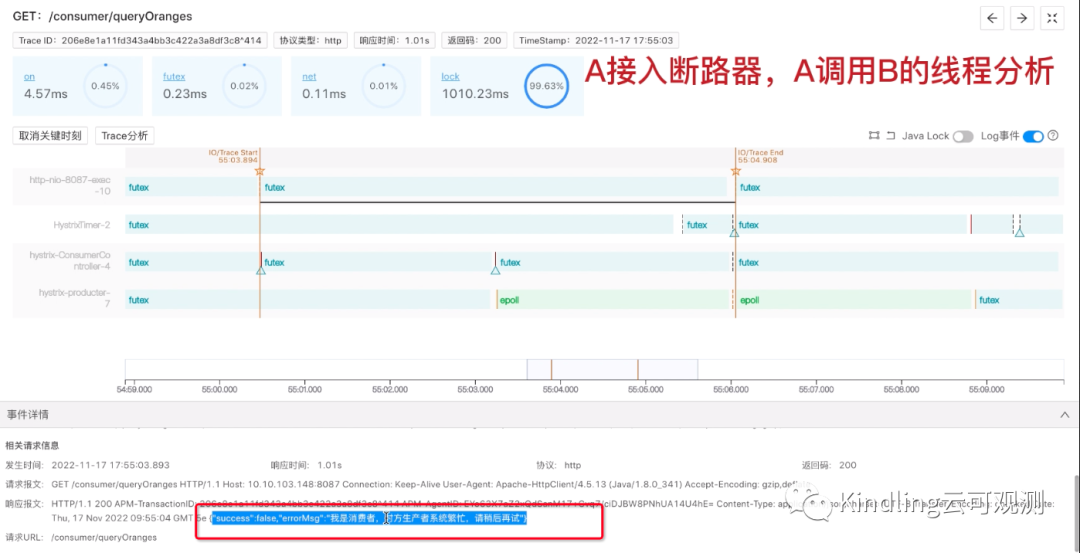Click the epoll segment after trace end on hystrix-producter-7
Viewport: 1080px width, 553px height.
click(853, 300)
